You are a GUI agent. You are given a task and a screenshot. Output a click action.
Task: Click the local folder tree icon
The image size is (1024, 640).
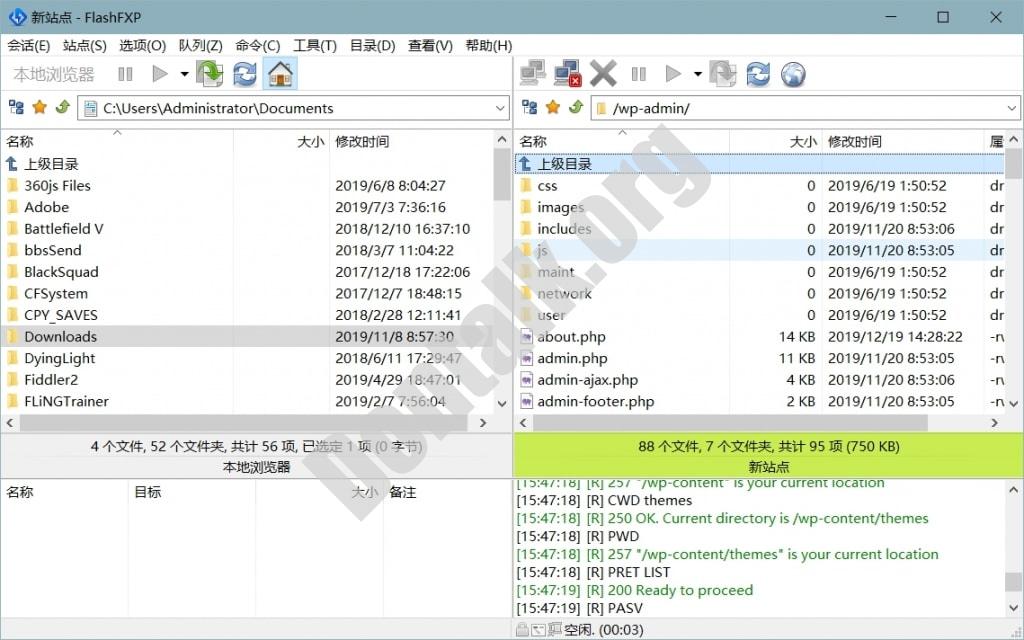(x=16, y=108)
